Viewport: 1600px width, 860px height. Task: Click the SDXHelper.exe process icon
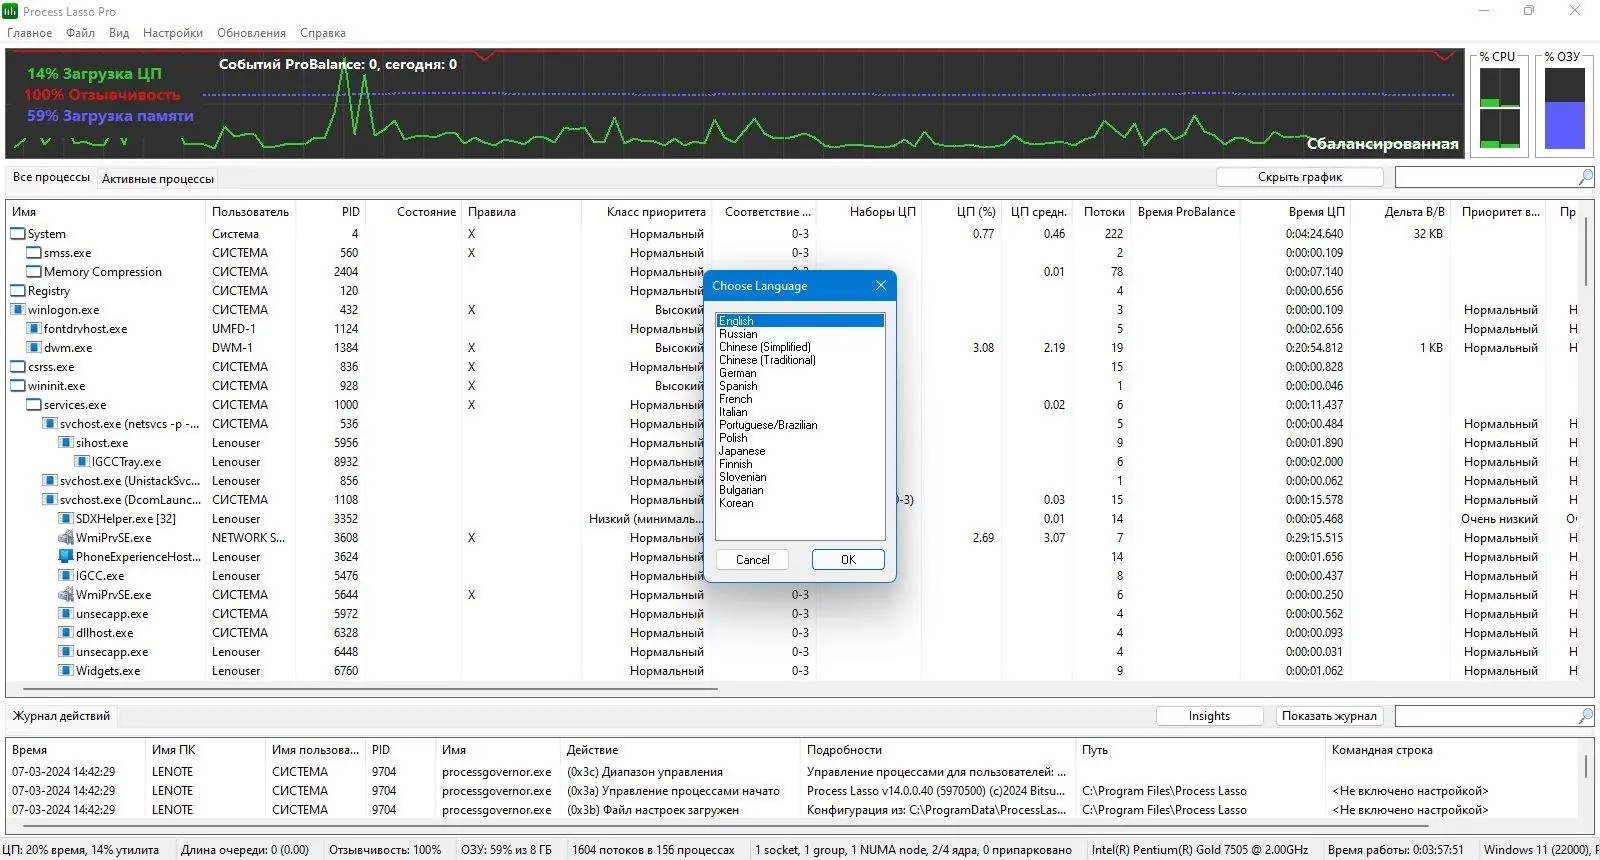66,519
